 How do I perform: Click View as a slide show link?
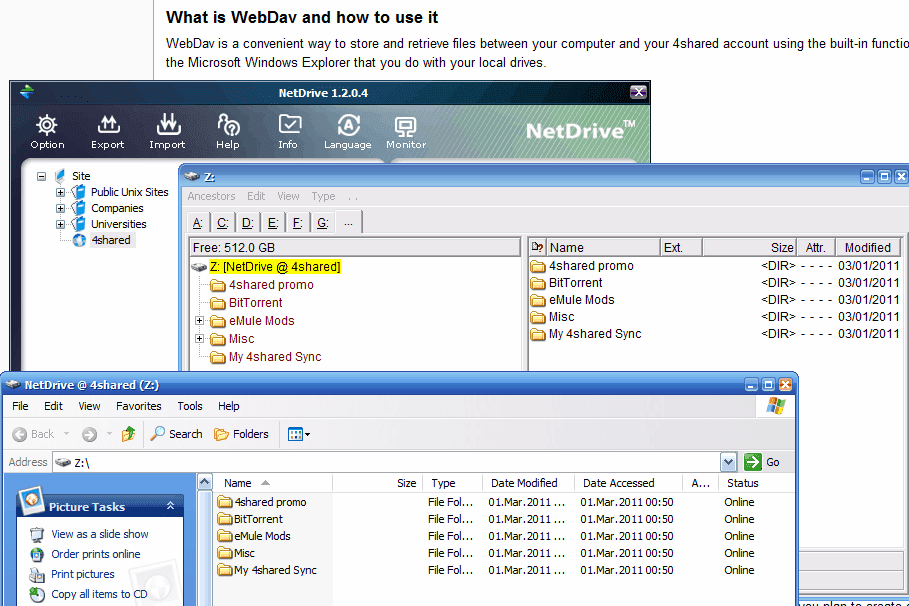[x=100, y=534]
